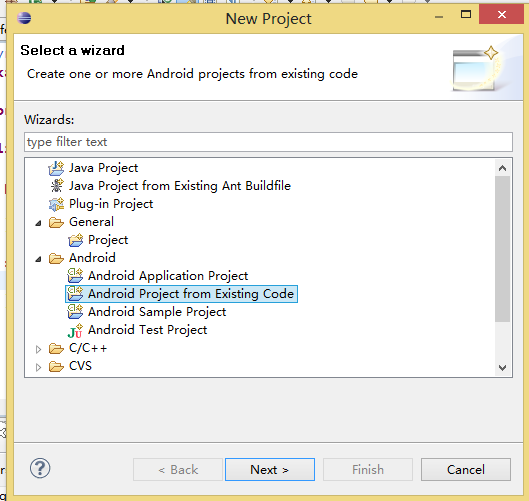Click the Java Project wizard icon
This screenshot has height=501, width=529.
click(56, 168)
